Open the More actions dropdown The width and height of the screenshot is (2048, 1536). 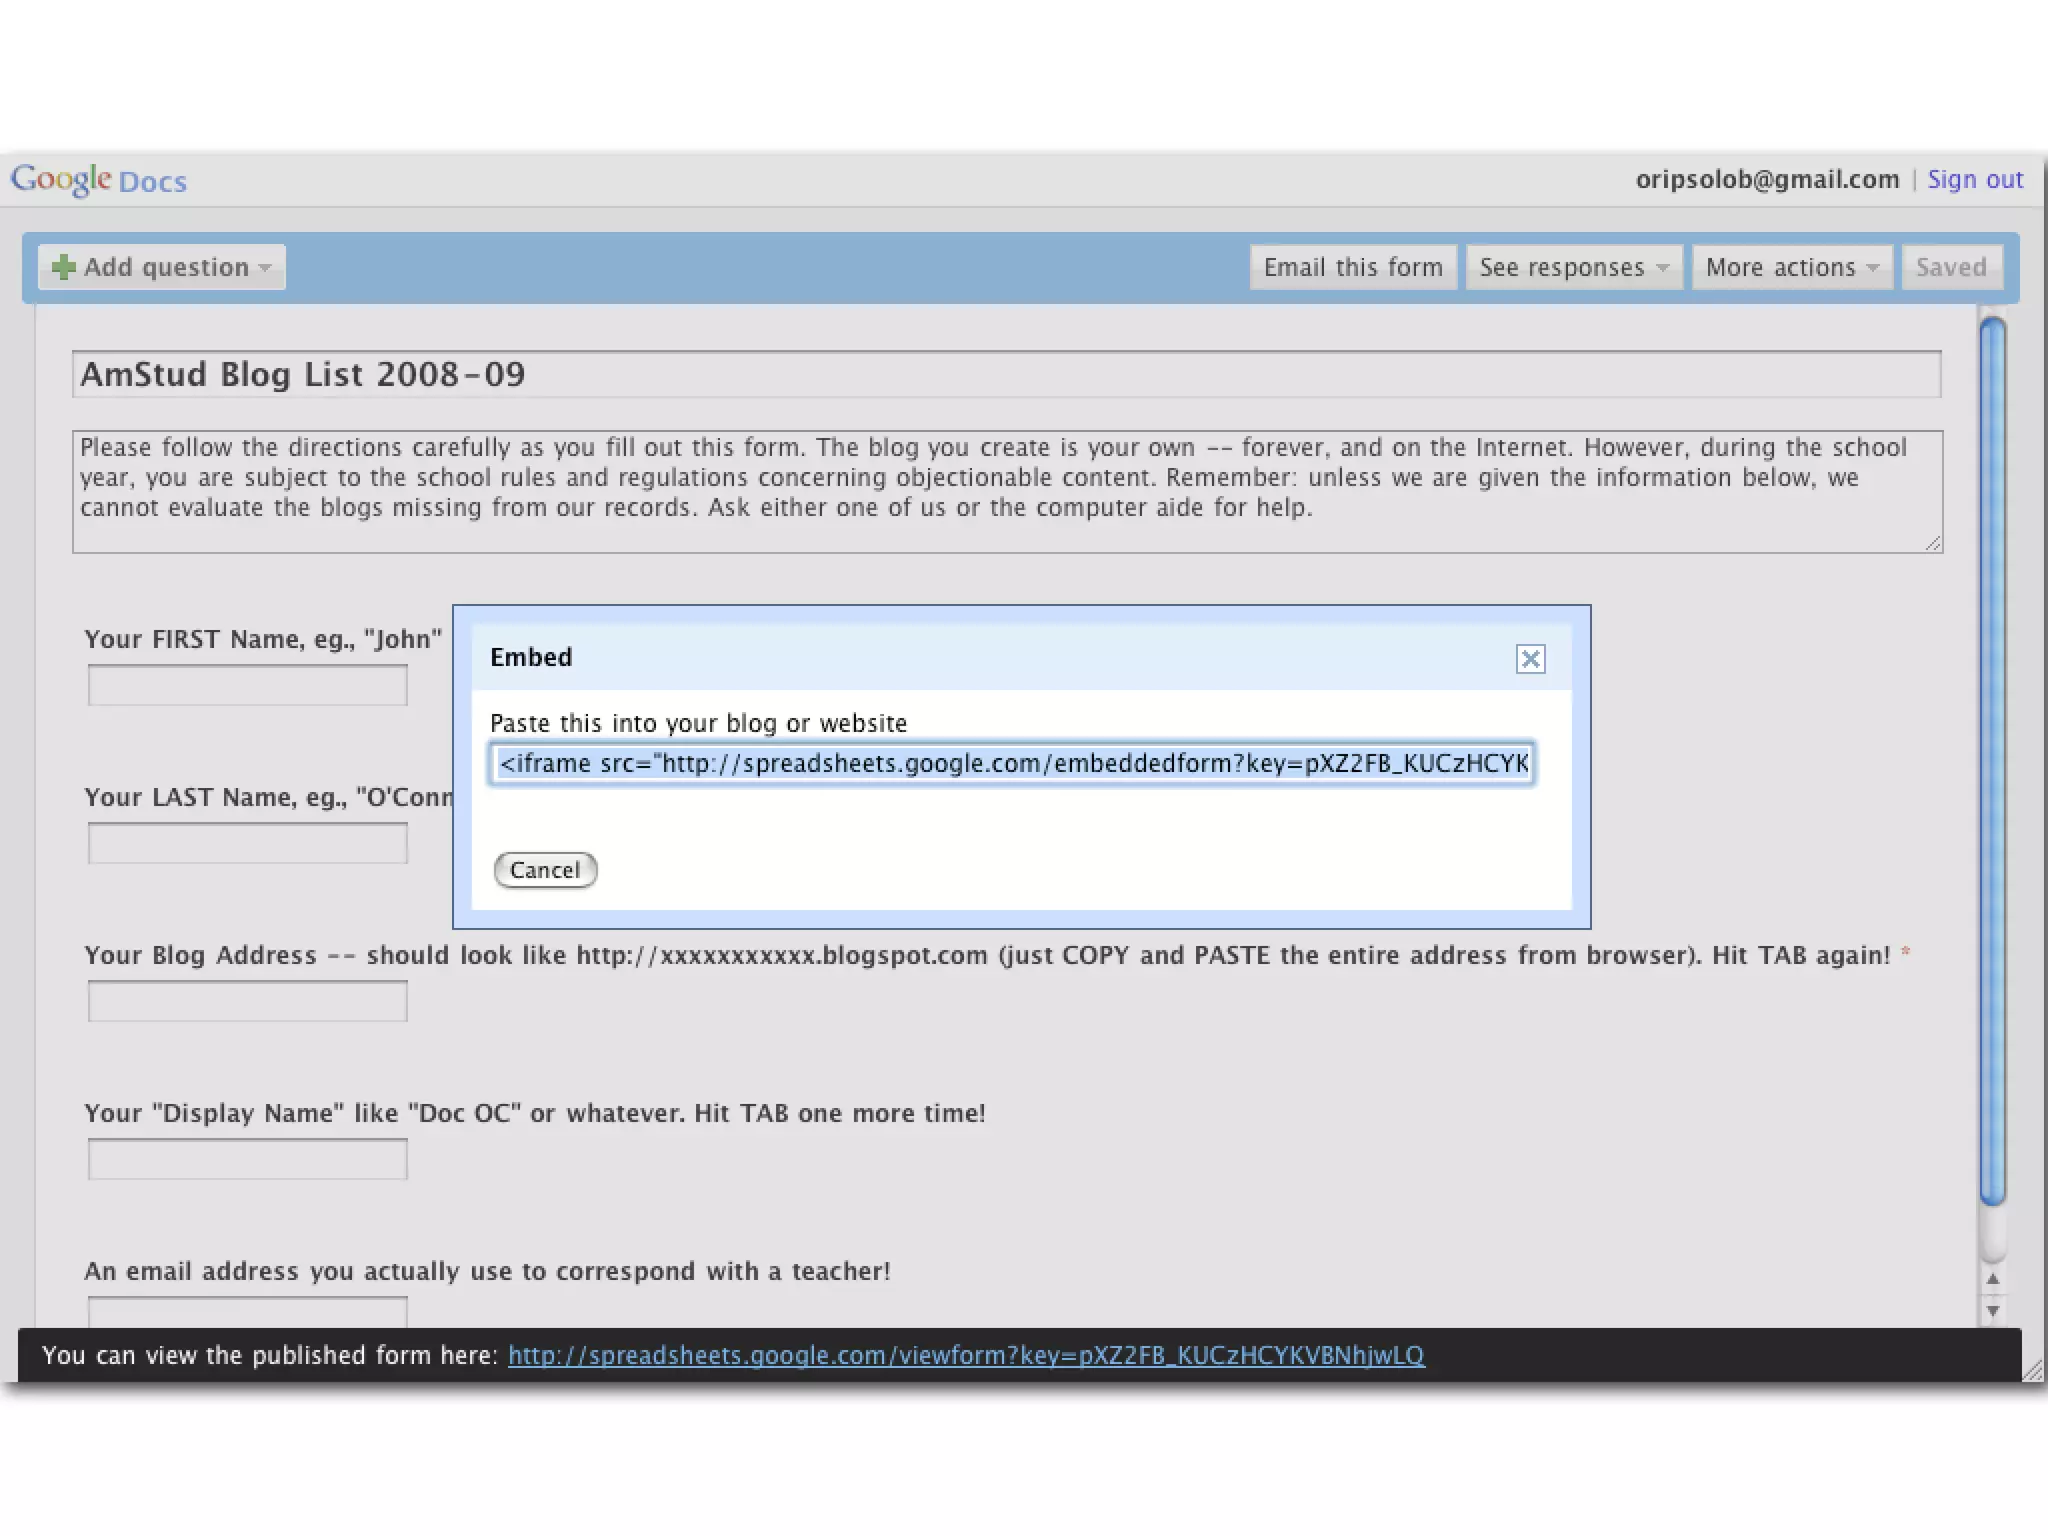point(1791,268)
